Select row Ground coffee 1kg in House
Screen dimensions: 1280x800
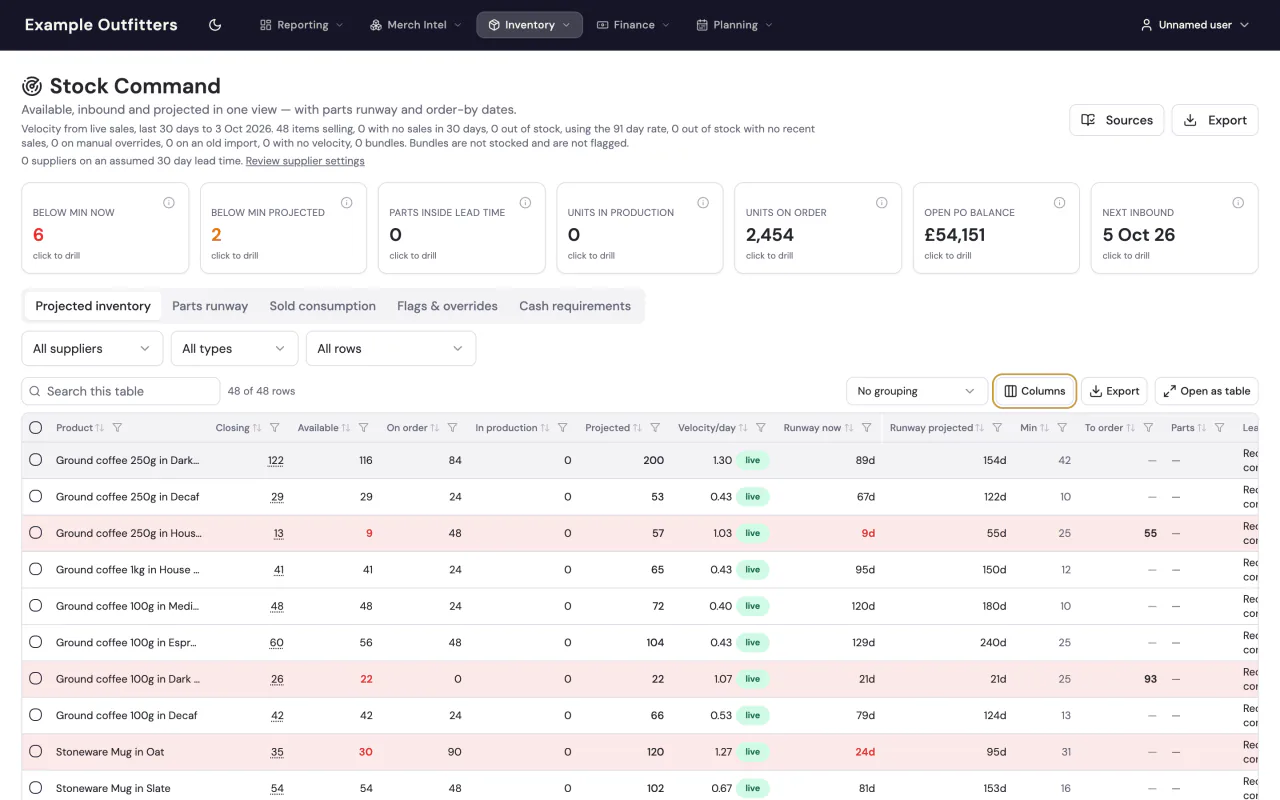[36, 569]
